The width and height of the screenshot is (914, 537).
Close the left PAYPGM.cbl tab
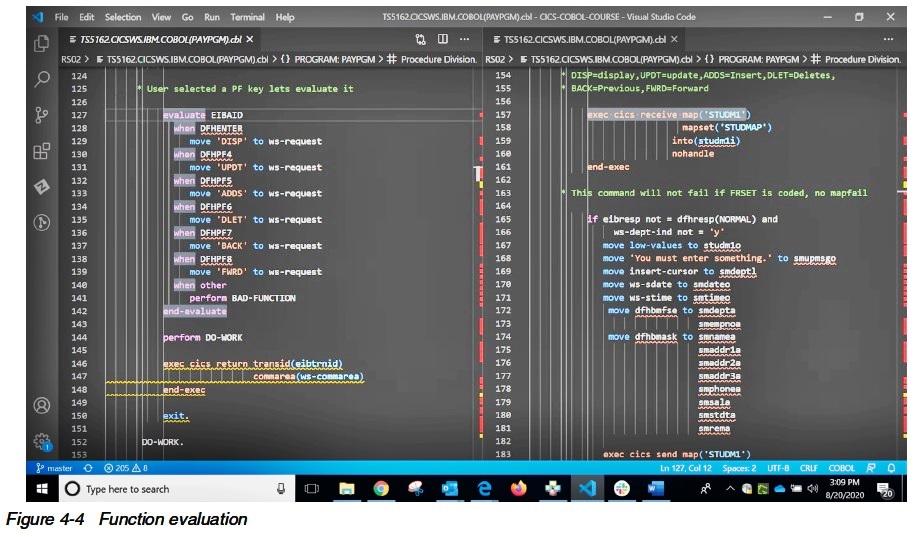(250, 39)
